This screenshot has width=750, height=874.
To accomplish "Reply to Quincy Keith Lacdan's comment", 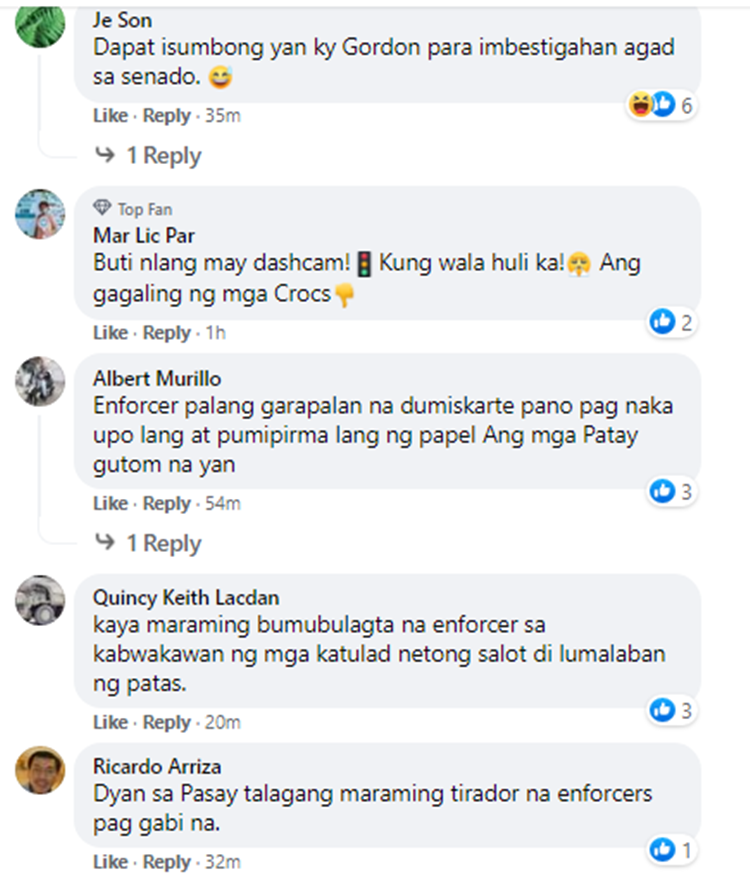I will tap(167, 722).
